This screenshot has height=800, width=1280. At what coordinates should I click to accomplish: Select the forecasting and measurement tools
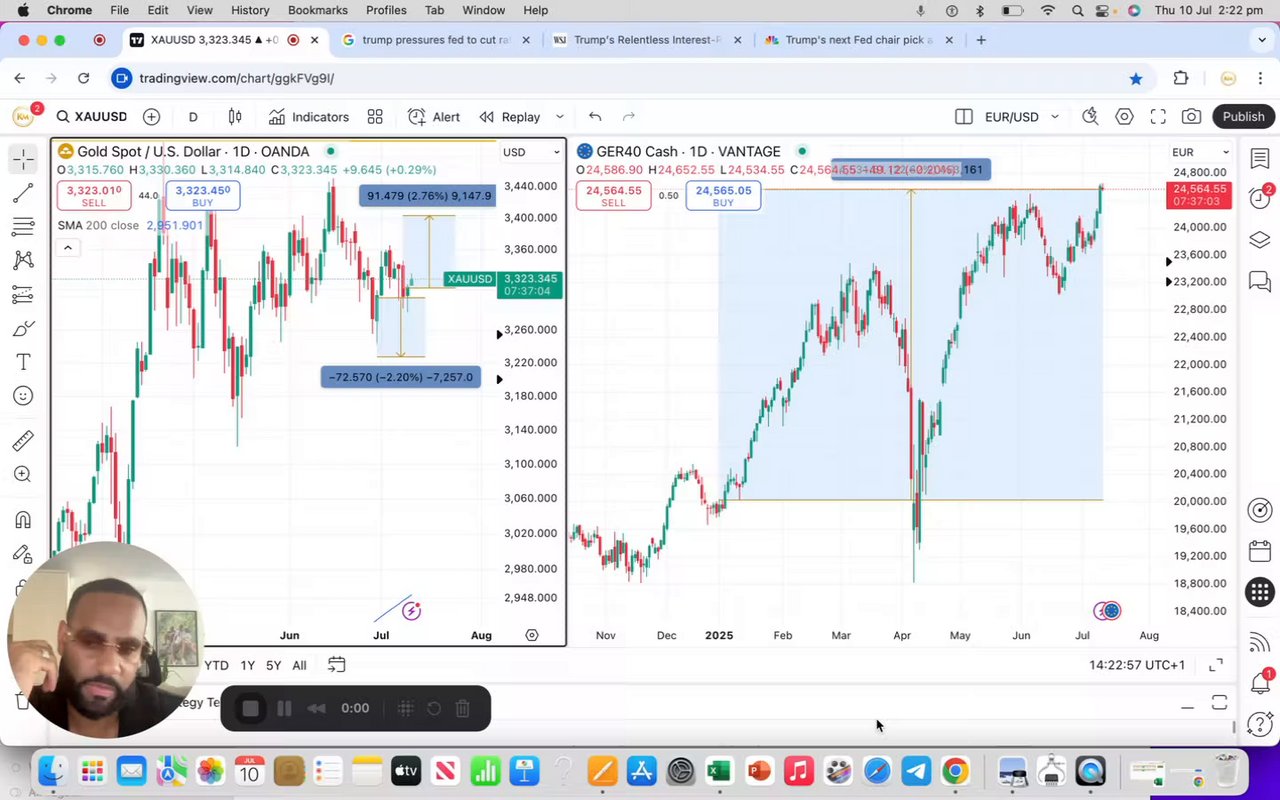click(x=23, y=294)
